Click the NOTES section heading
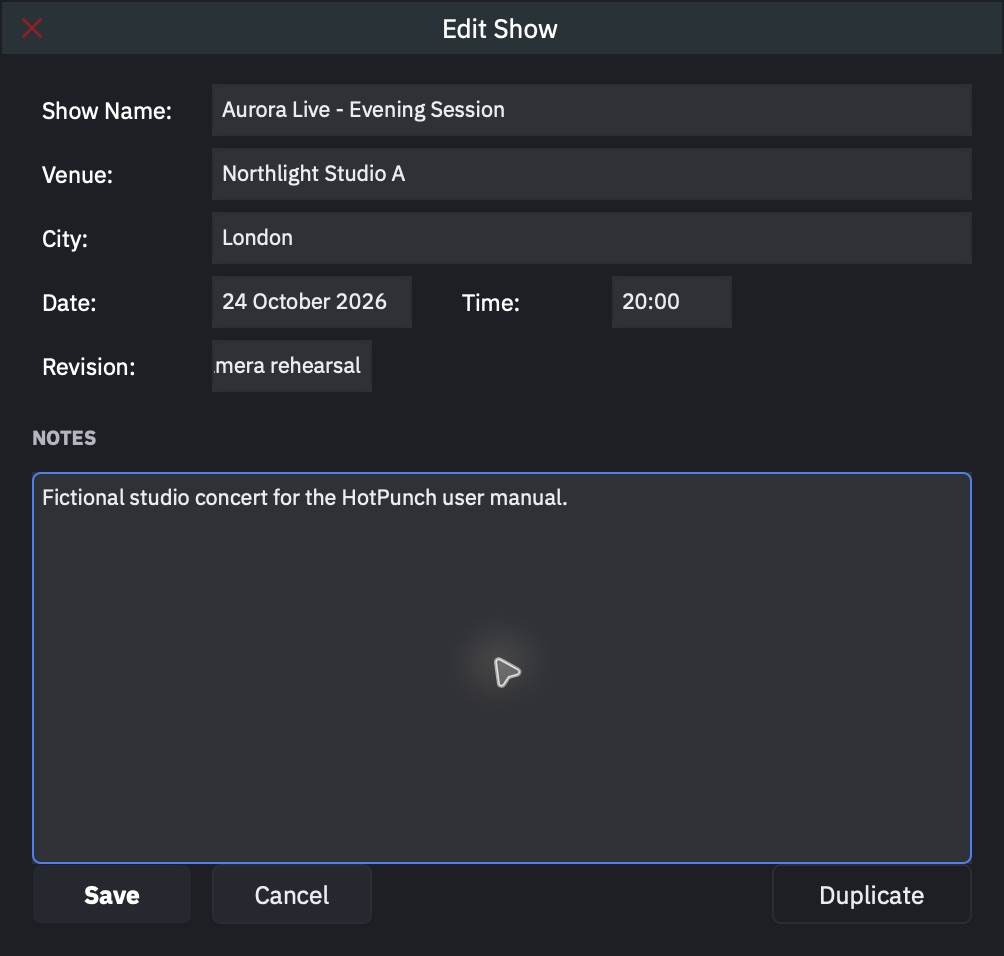 pos(64,438)
